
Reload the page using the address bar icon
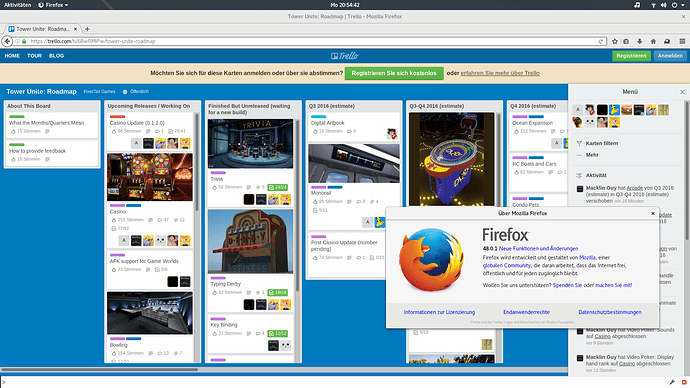(601, 41)
